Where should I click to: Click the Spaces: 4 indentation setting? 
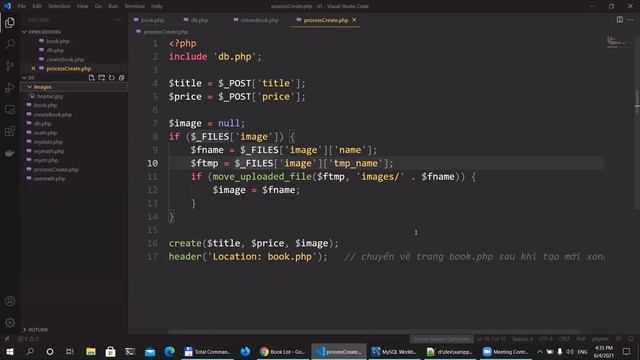click(522, 339)
